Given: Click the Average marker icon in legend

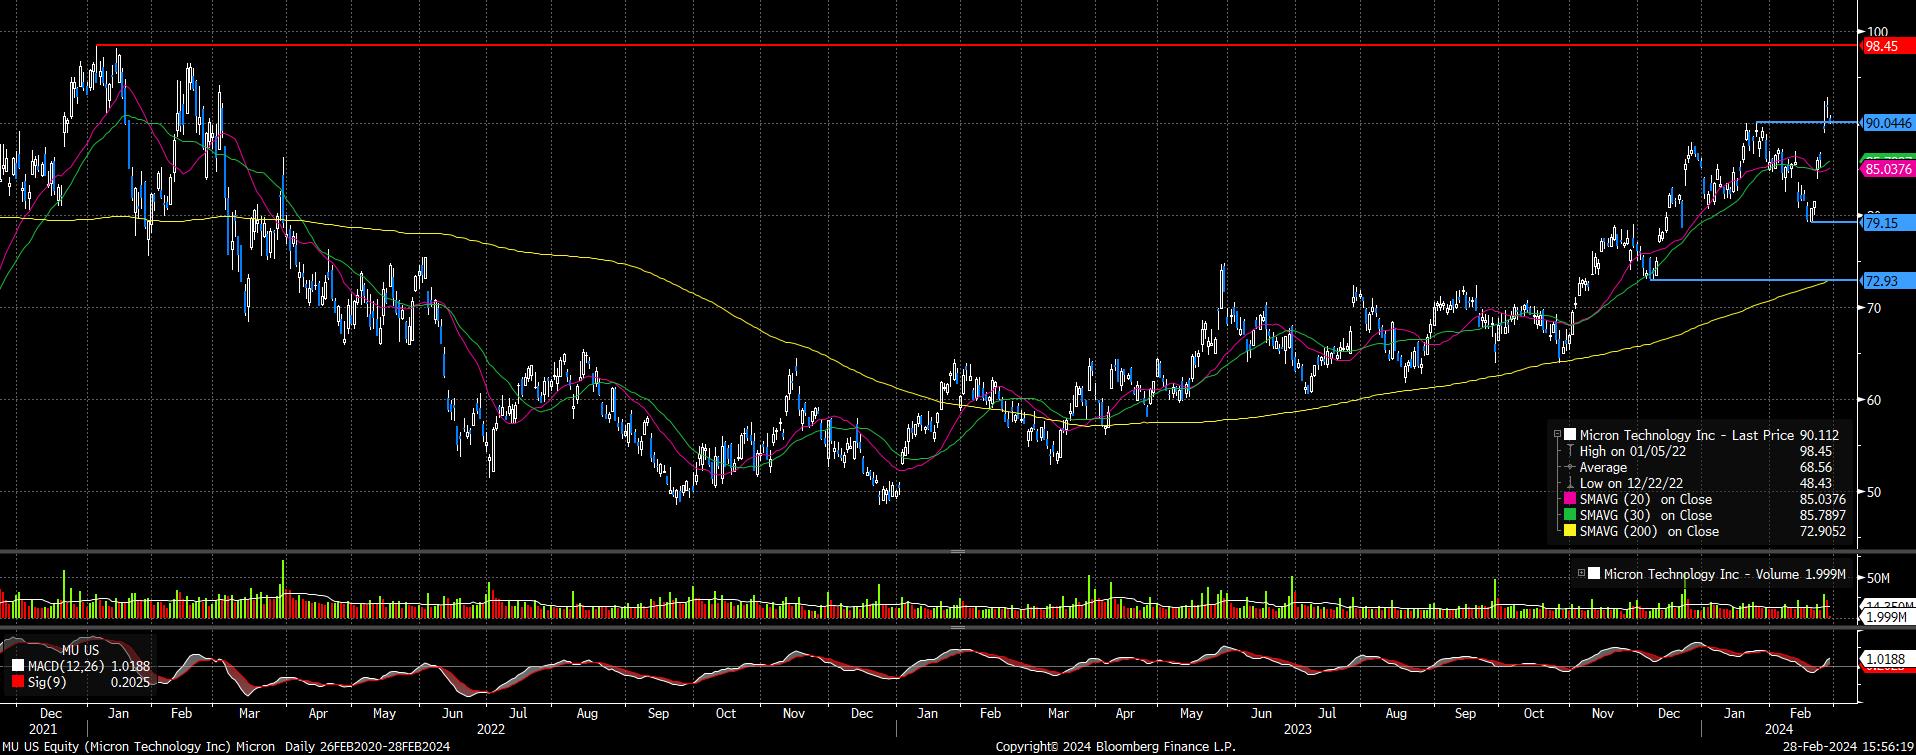Looking at the screenshot, I should [1570, 467].
